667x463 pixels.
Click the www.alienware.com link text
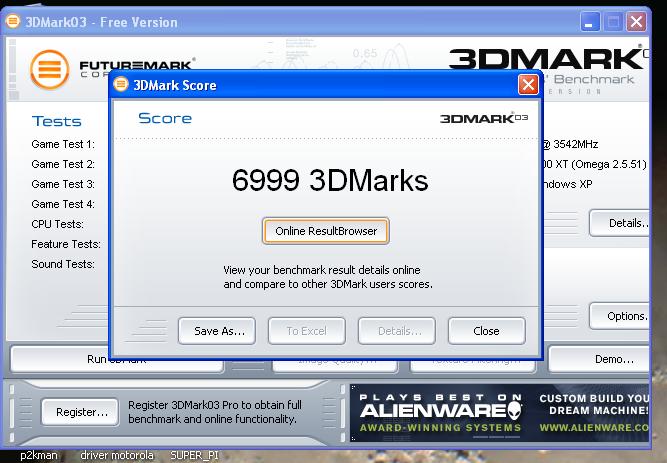594,428
